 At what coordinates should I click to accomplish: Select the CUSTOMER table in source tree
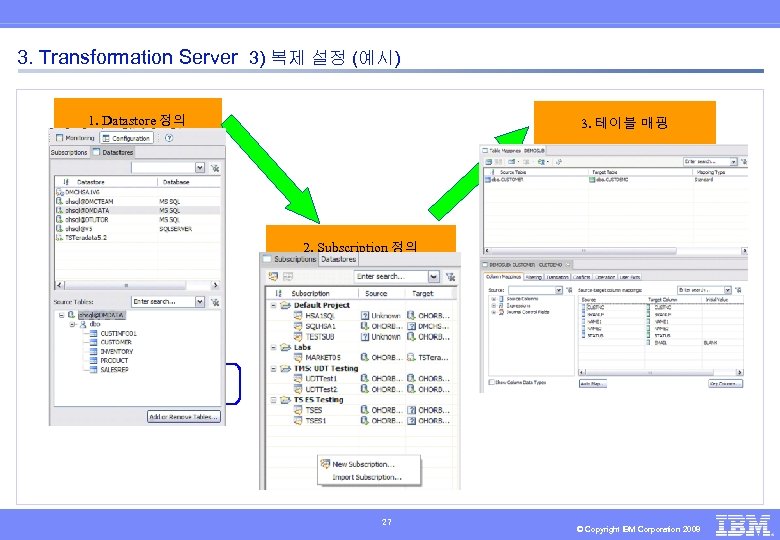[x=110, y=342]
